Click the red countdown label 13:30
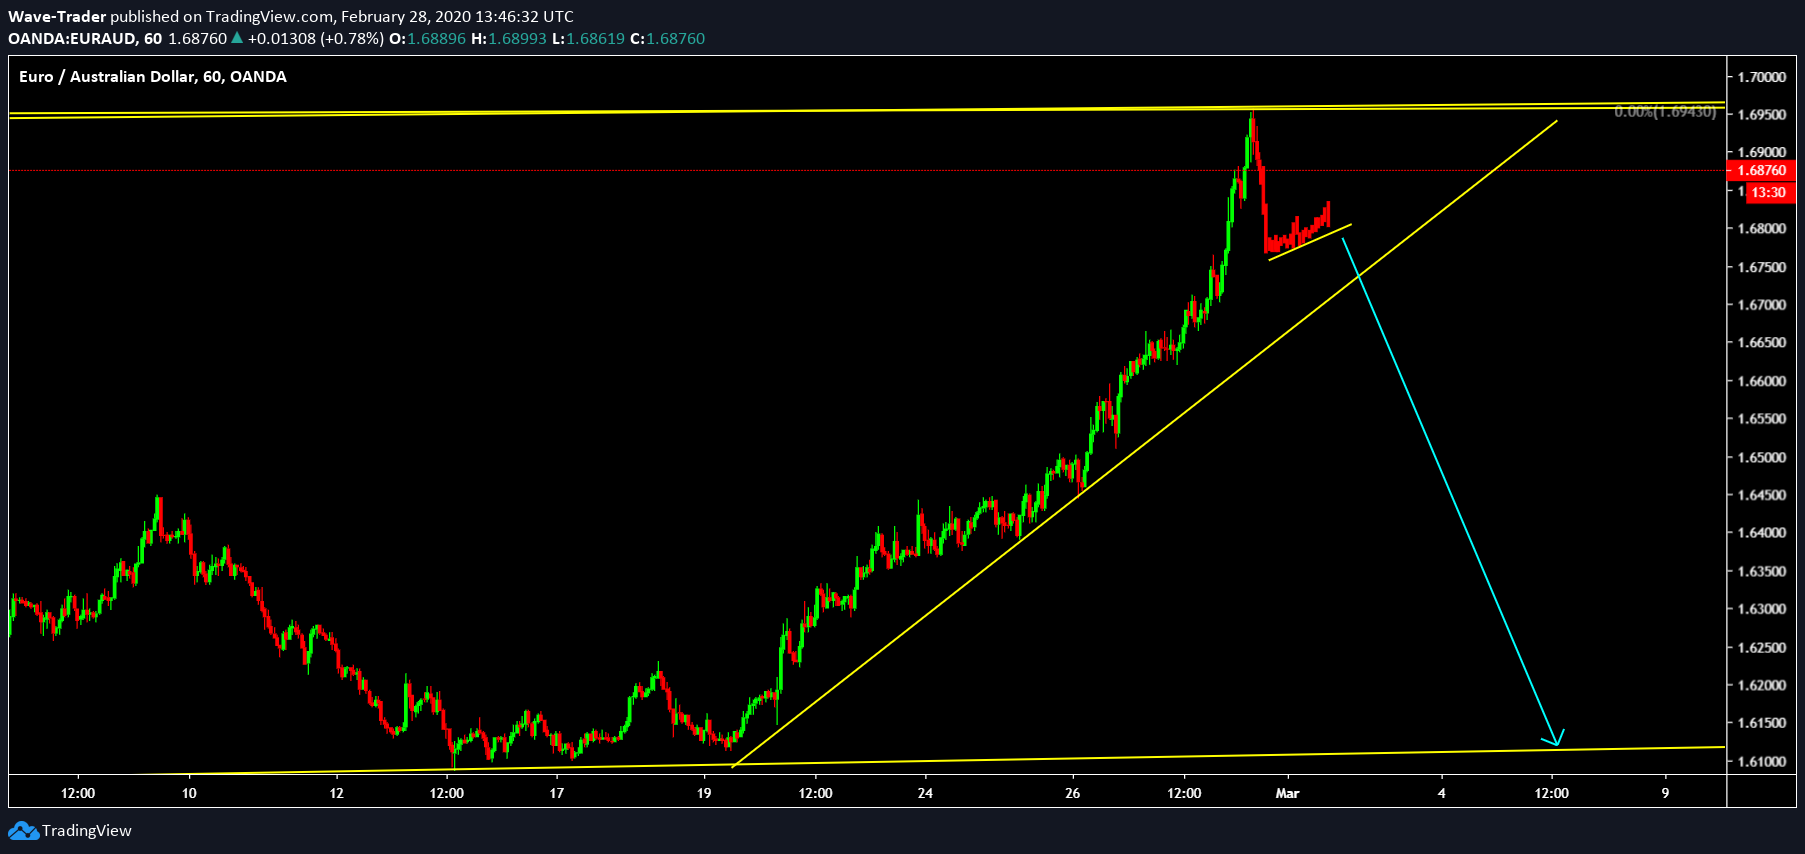The image size is (1805, 854). click(1769, 192)
